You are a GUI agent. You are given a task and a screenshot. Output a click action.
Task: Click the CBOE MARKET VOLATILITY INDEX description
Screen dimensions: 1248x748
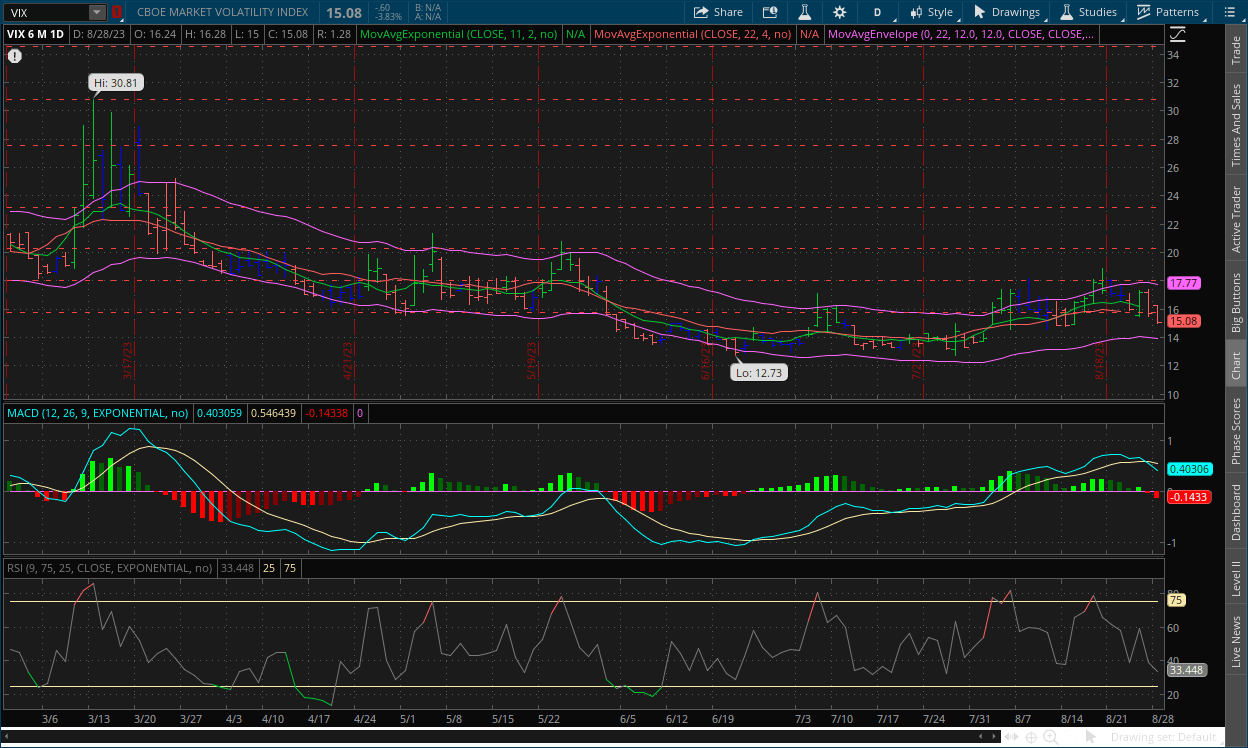(x=222, y=12)
